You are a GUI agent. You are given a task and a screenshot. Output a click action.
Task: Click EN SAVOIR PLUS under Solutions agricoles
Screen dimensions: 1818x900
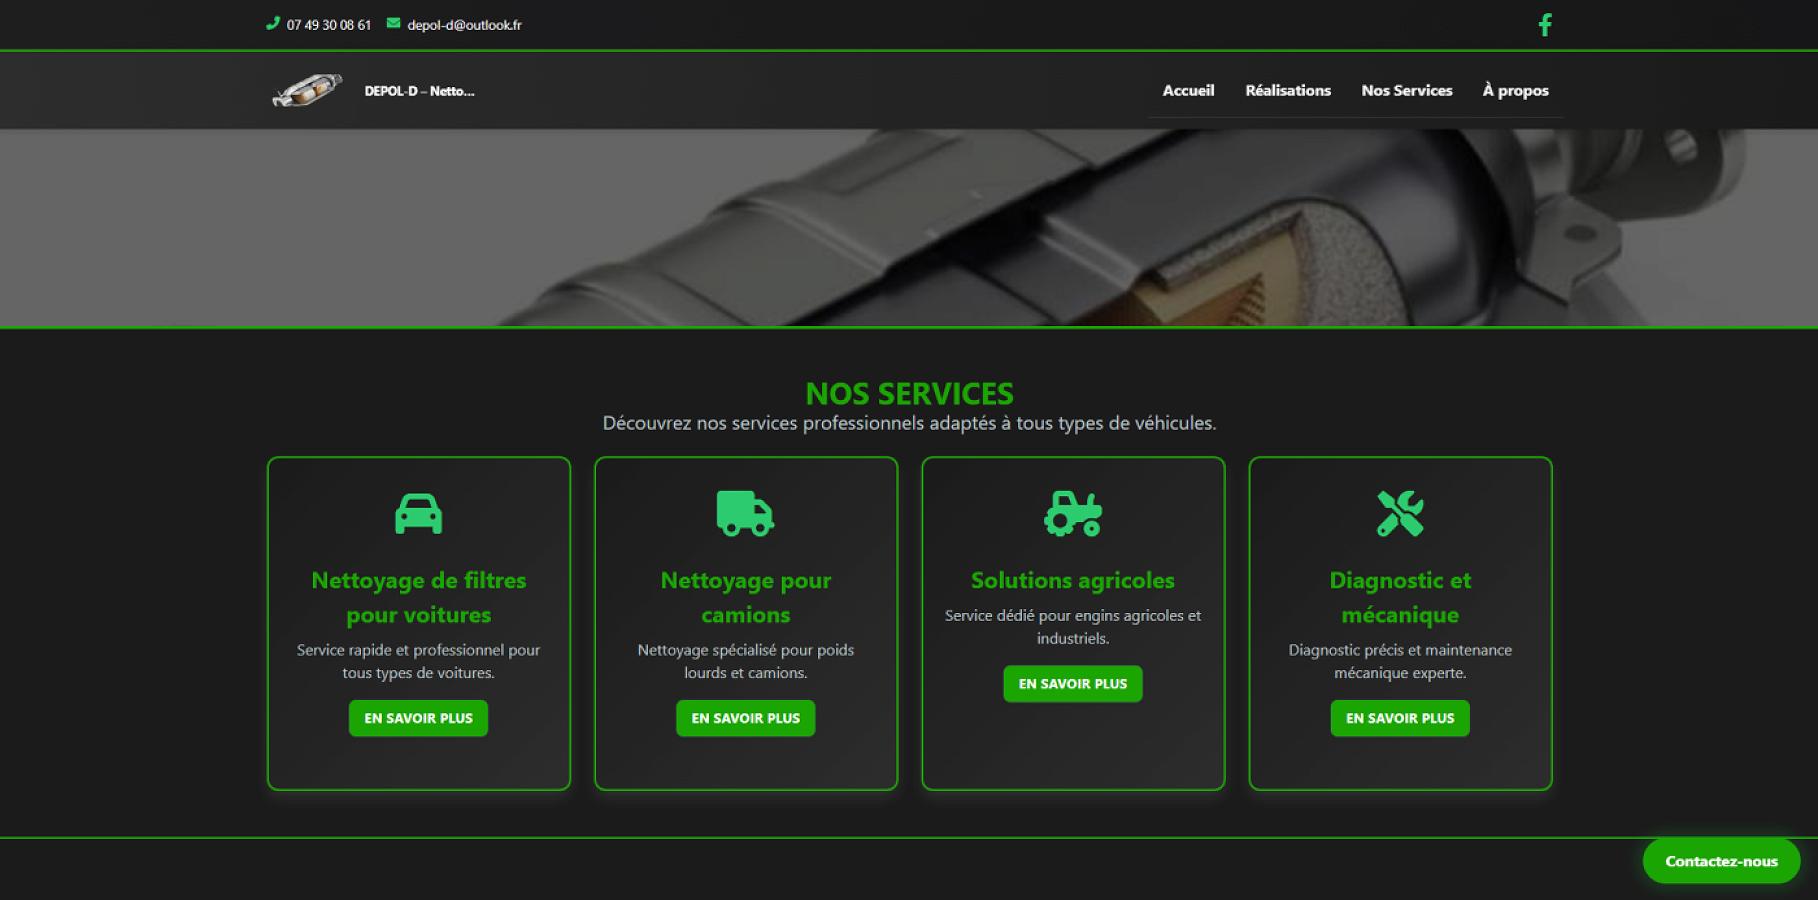(1072, 684)
